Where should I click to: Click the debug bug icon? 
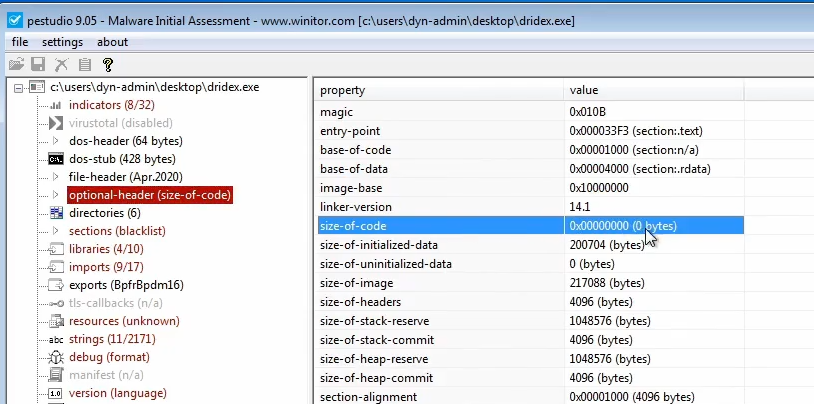point(56,357)
